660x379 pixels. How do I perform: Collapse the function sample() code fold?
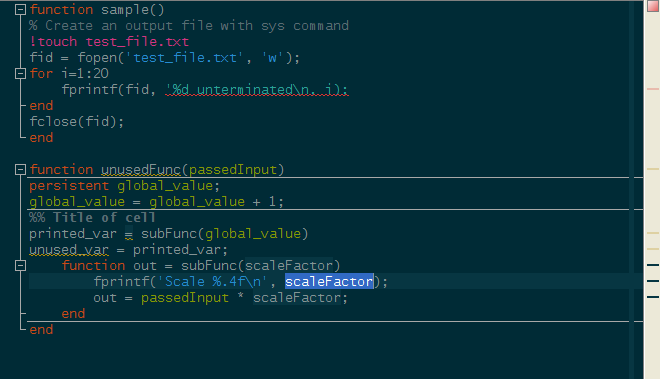[x=20, y=10]
